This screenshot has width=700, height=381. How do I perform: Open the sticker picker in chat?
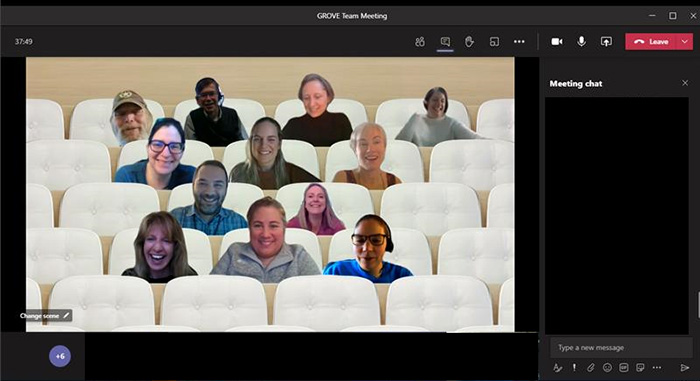click(640, 368)
